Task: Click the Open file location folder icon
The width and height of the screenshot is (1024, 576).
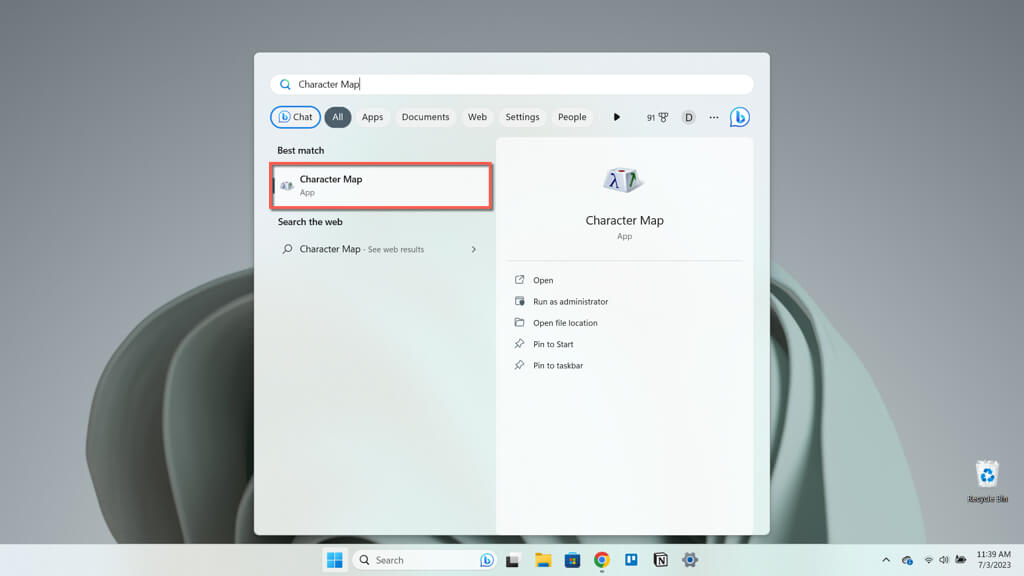Action: pos(519,323)
